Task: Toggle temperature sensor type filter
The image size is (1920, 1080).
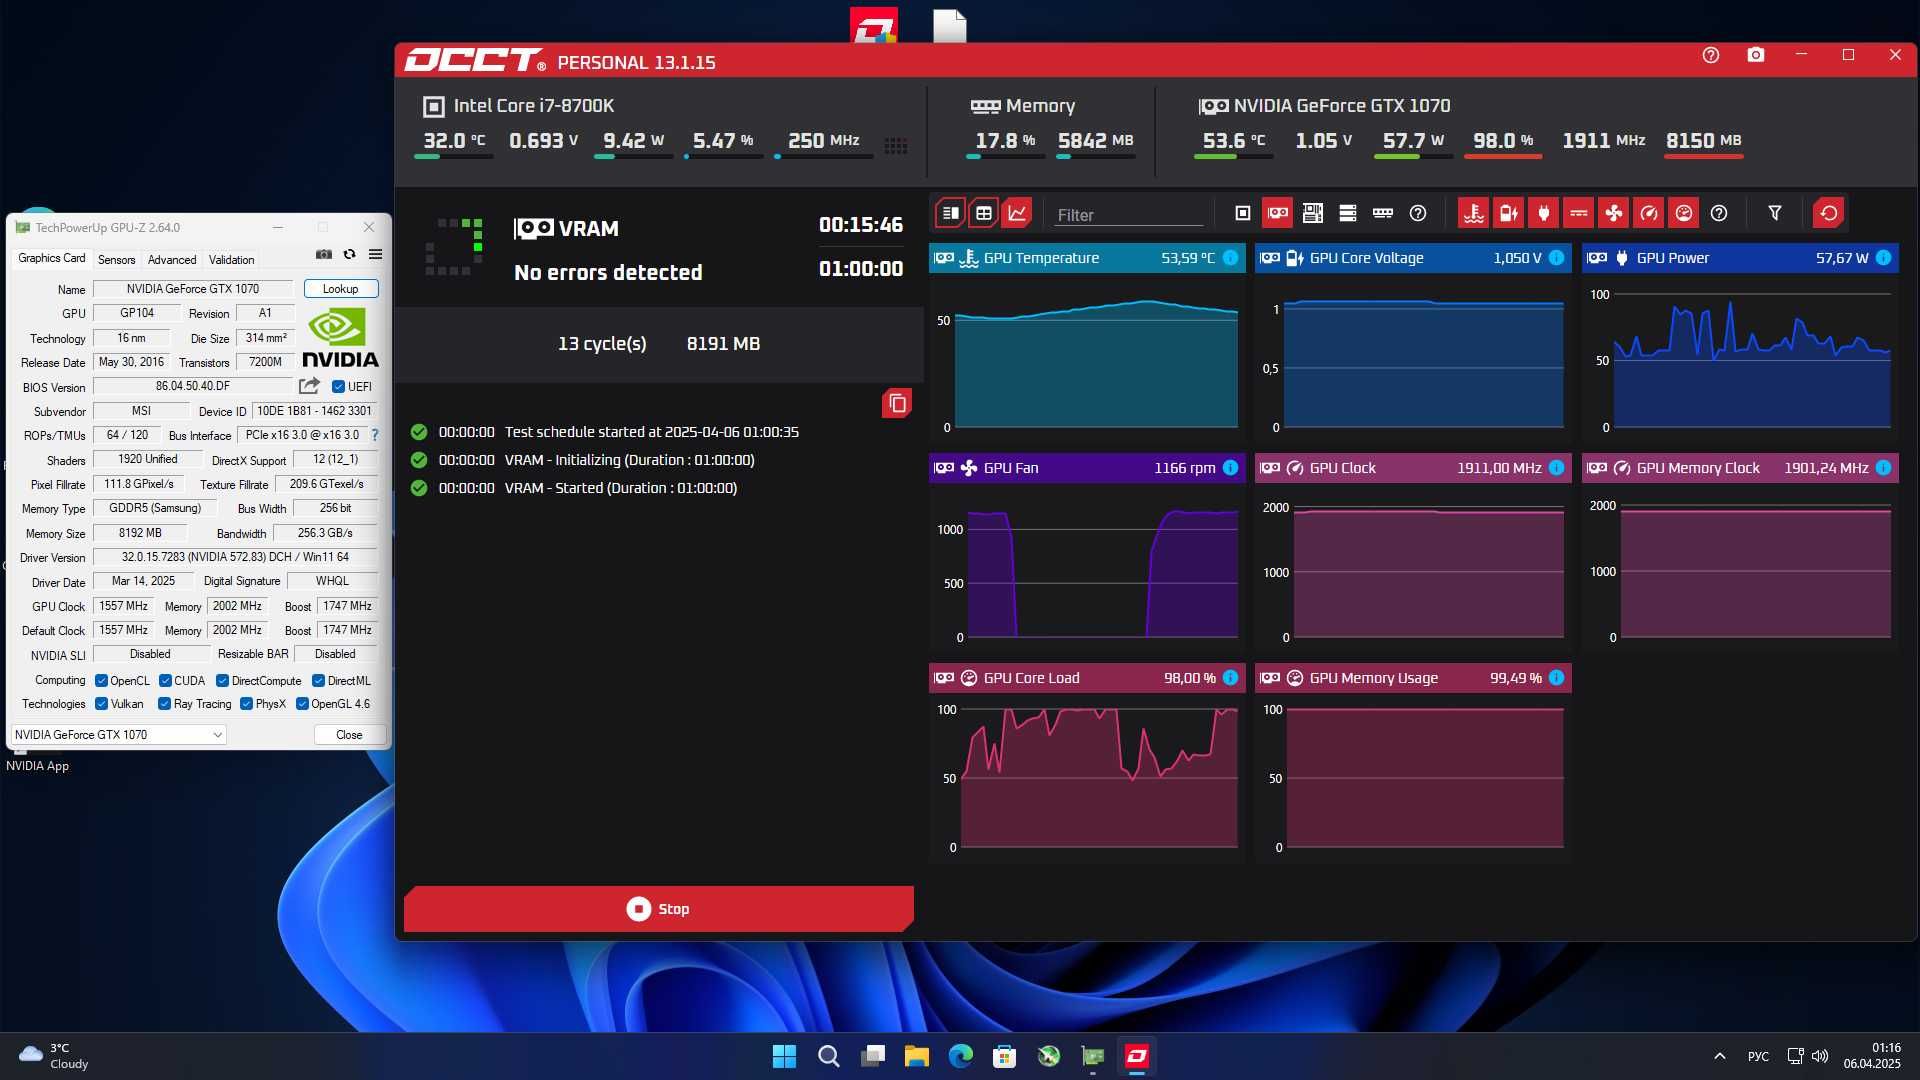Action: [1474, 213]
